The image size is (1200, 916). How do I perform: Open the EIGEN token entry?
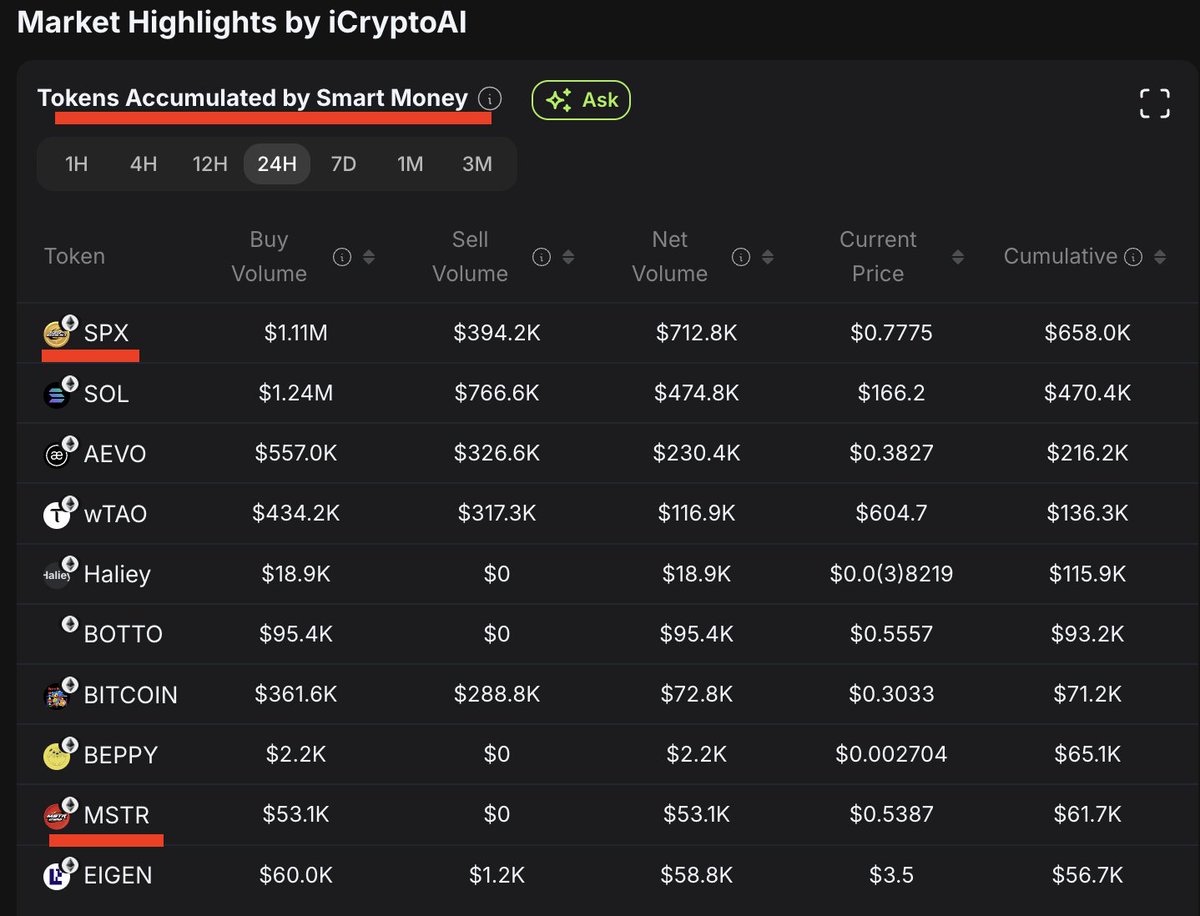coord(118,875)
